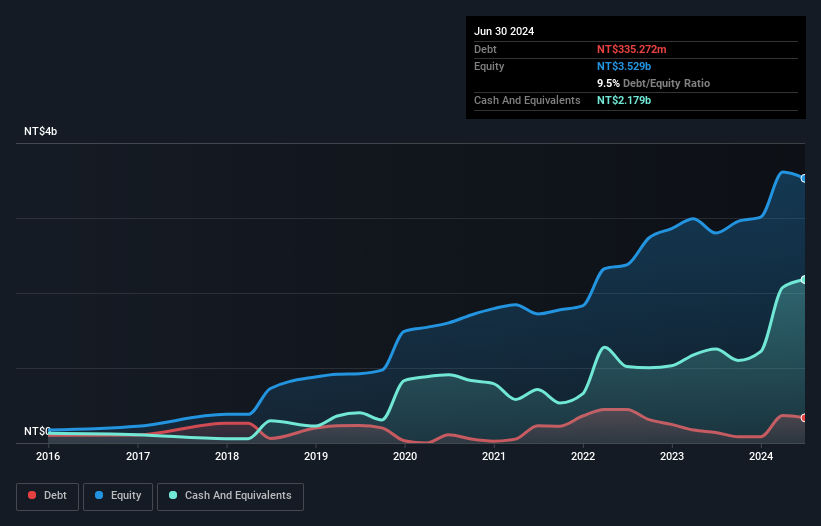Click the tooltip Equity row label
Image resolution: width=821 pixels, height=526 pixels.
[x=489, y=66]
